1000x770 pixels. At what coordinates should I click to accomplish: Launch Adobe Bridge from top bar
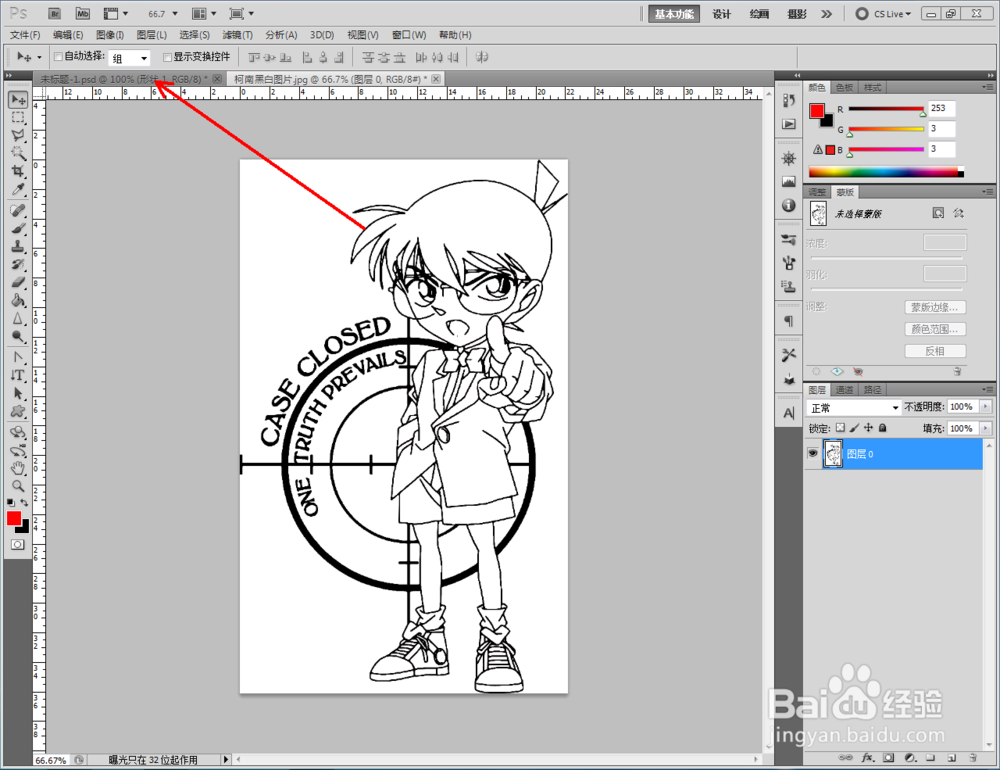55,13
